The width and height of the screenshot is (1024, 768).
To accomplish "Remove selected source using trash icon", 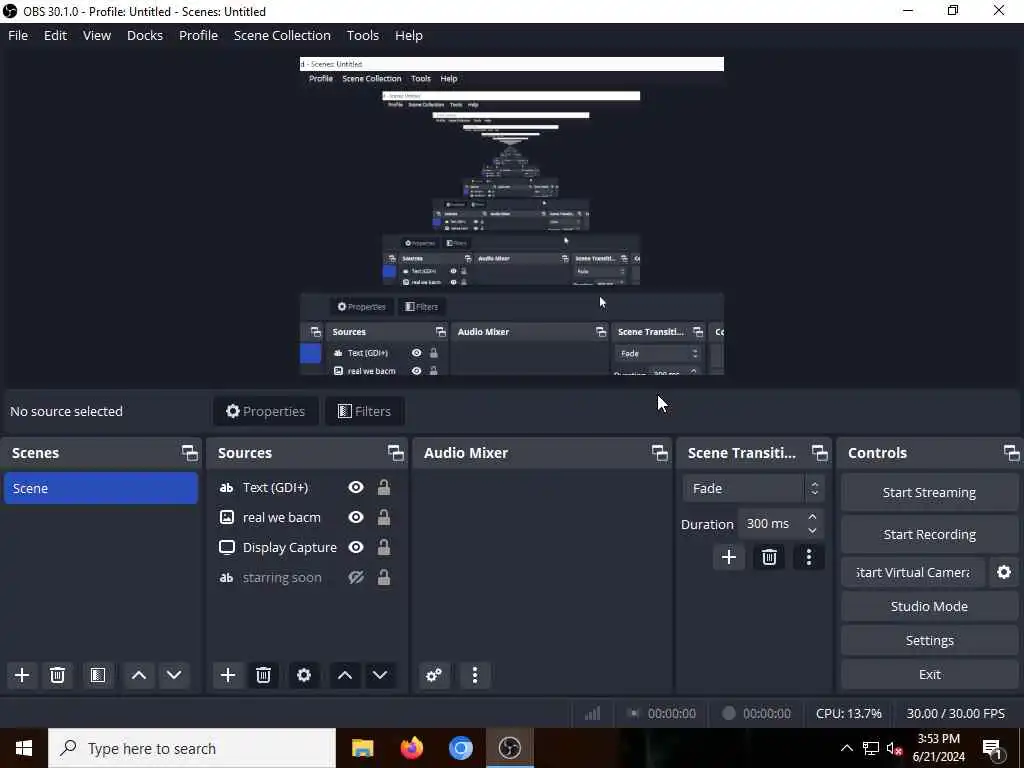I will point(263,675).
